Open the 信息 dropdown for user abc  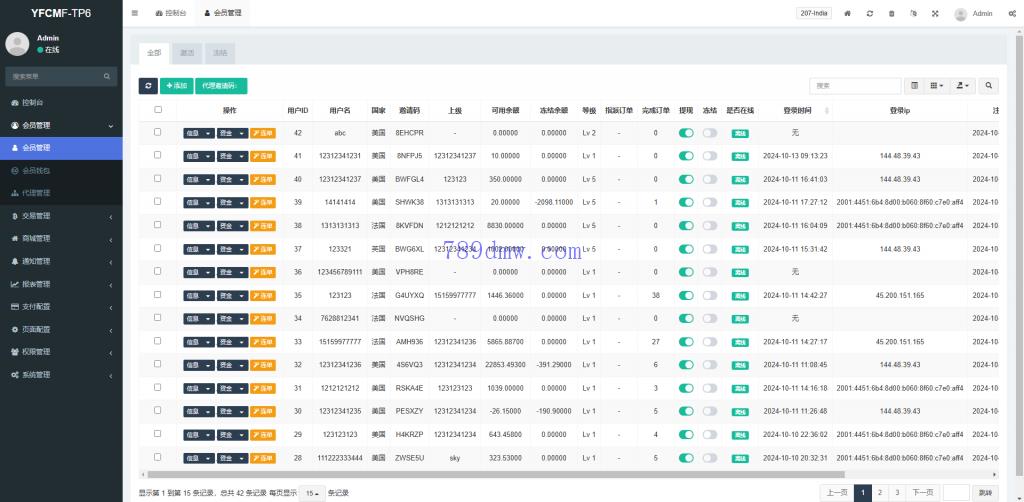point(198,133)
